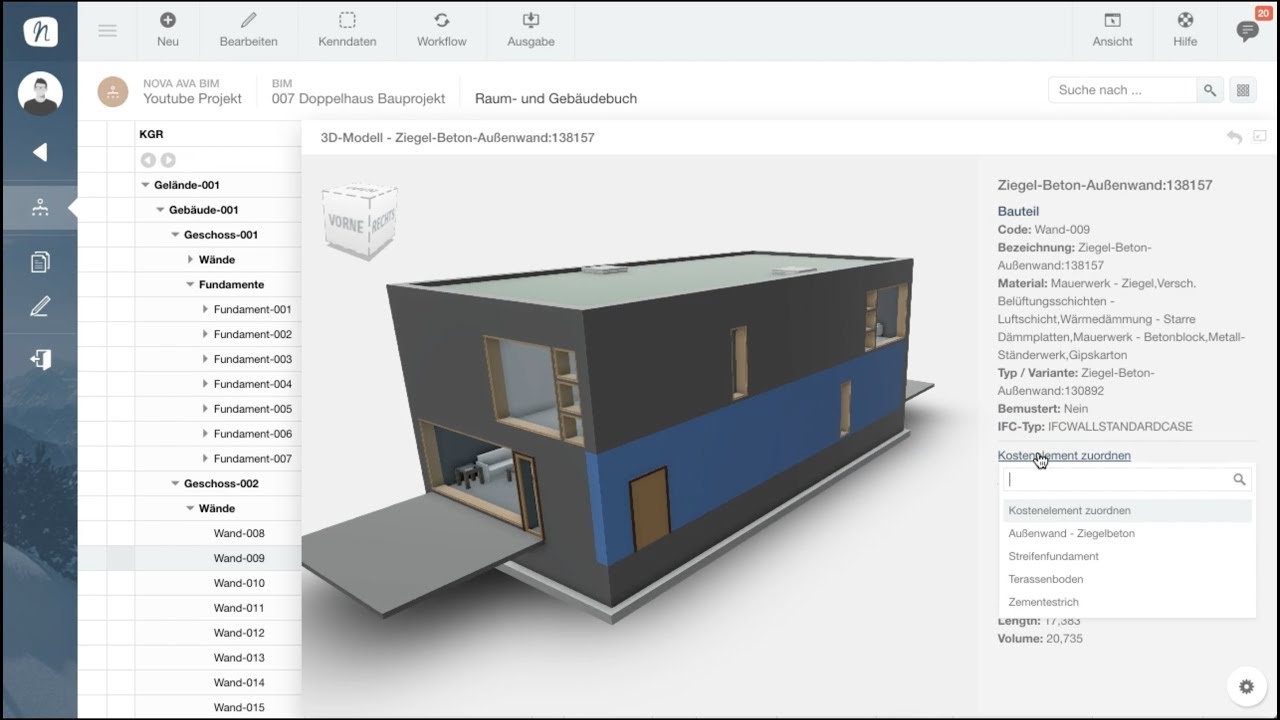1280x720 pixels.
Task: Select Wand-014 in the tree
Action: click(239, 682)
